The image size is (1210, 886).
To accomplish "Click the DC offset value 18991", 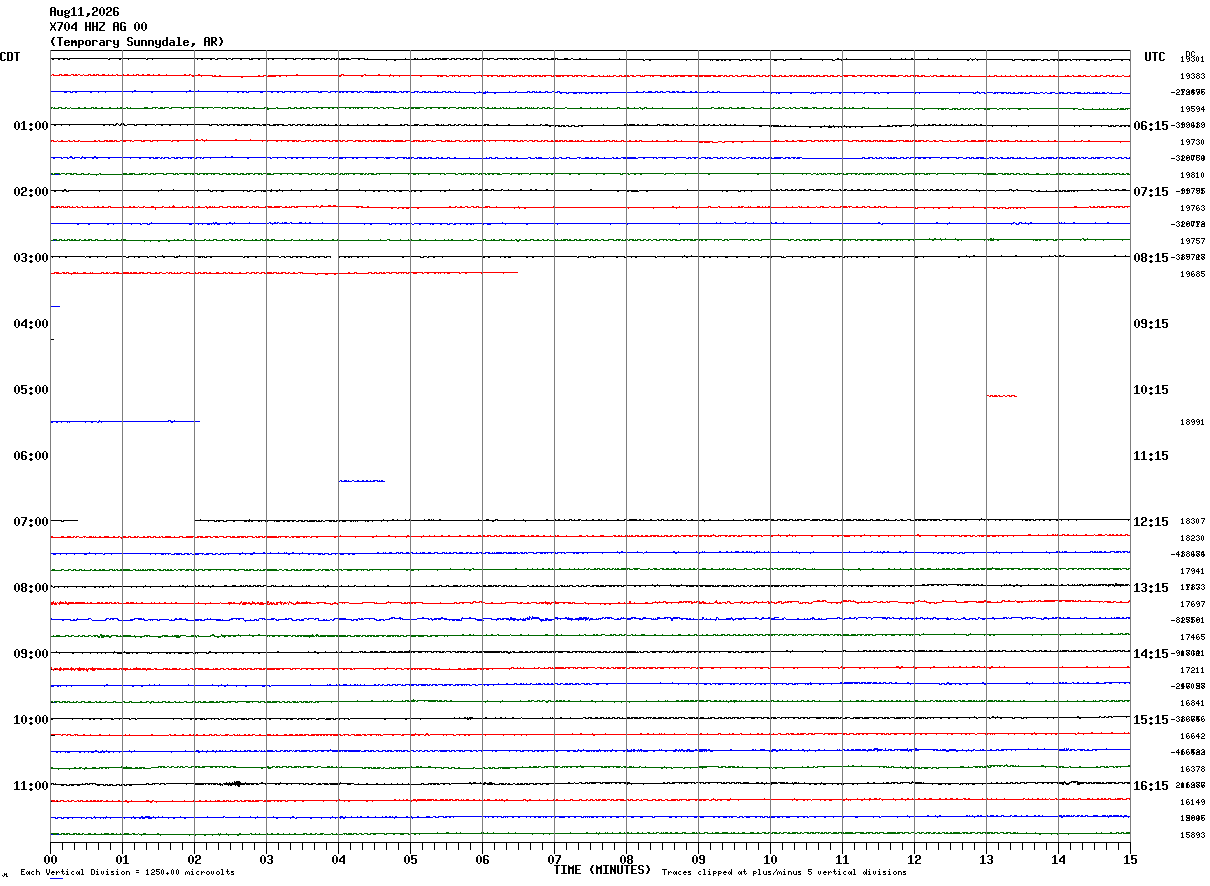I will [x=1192, y=422].
